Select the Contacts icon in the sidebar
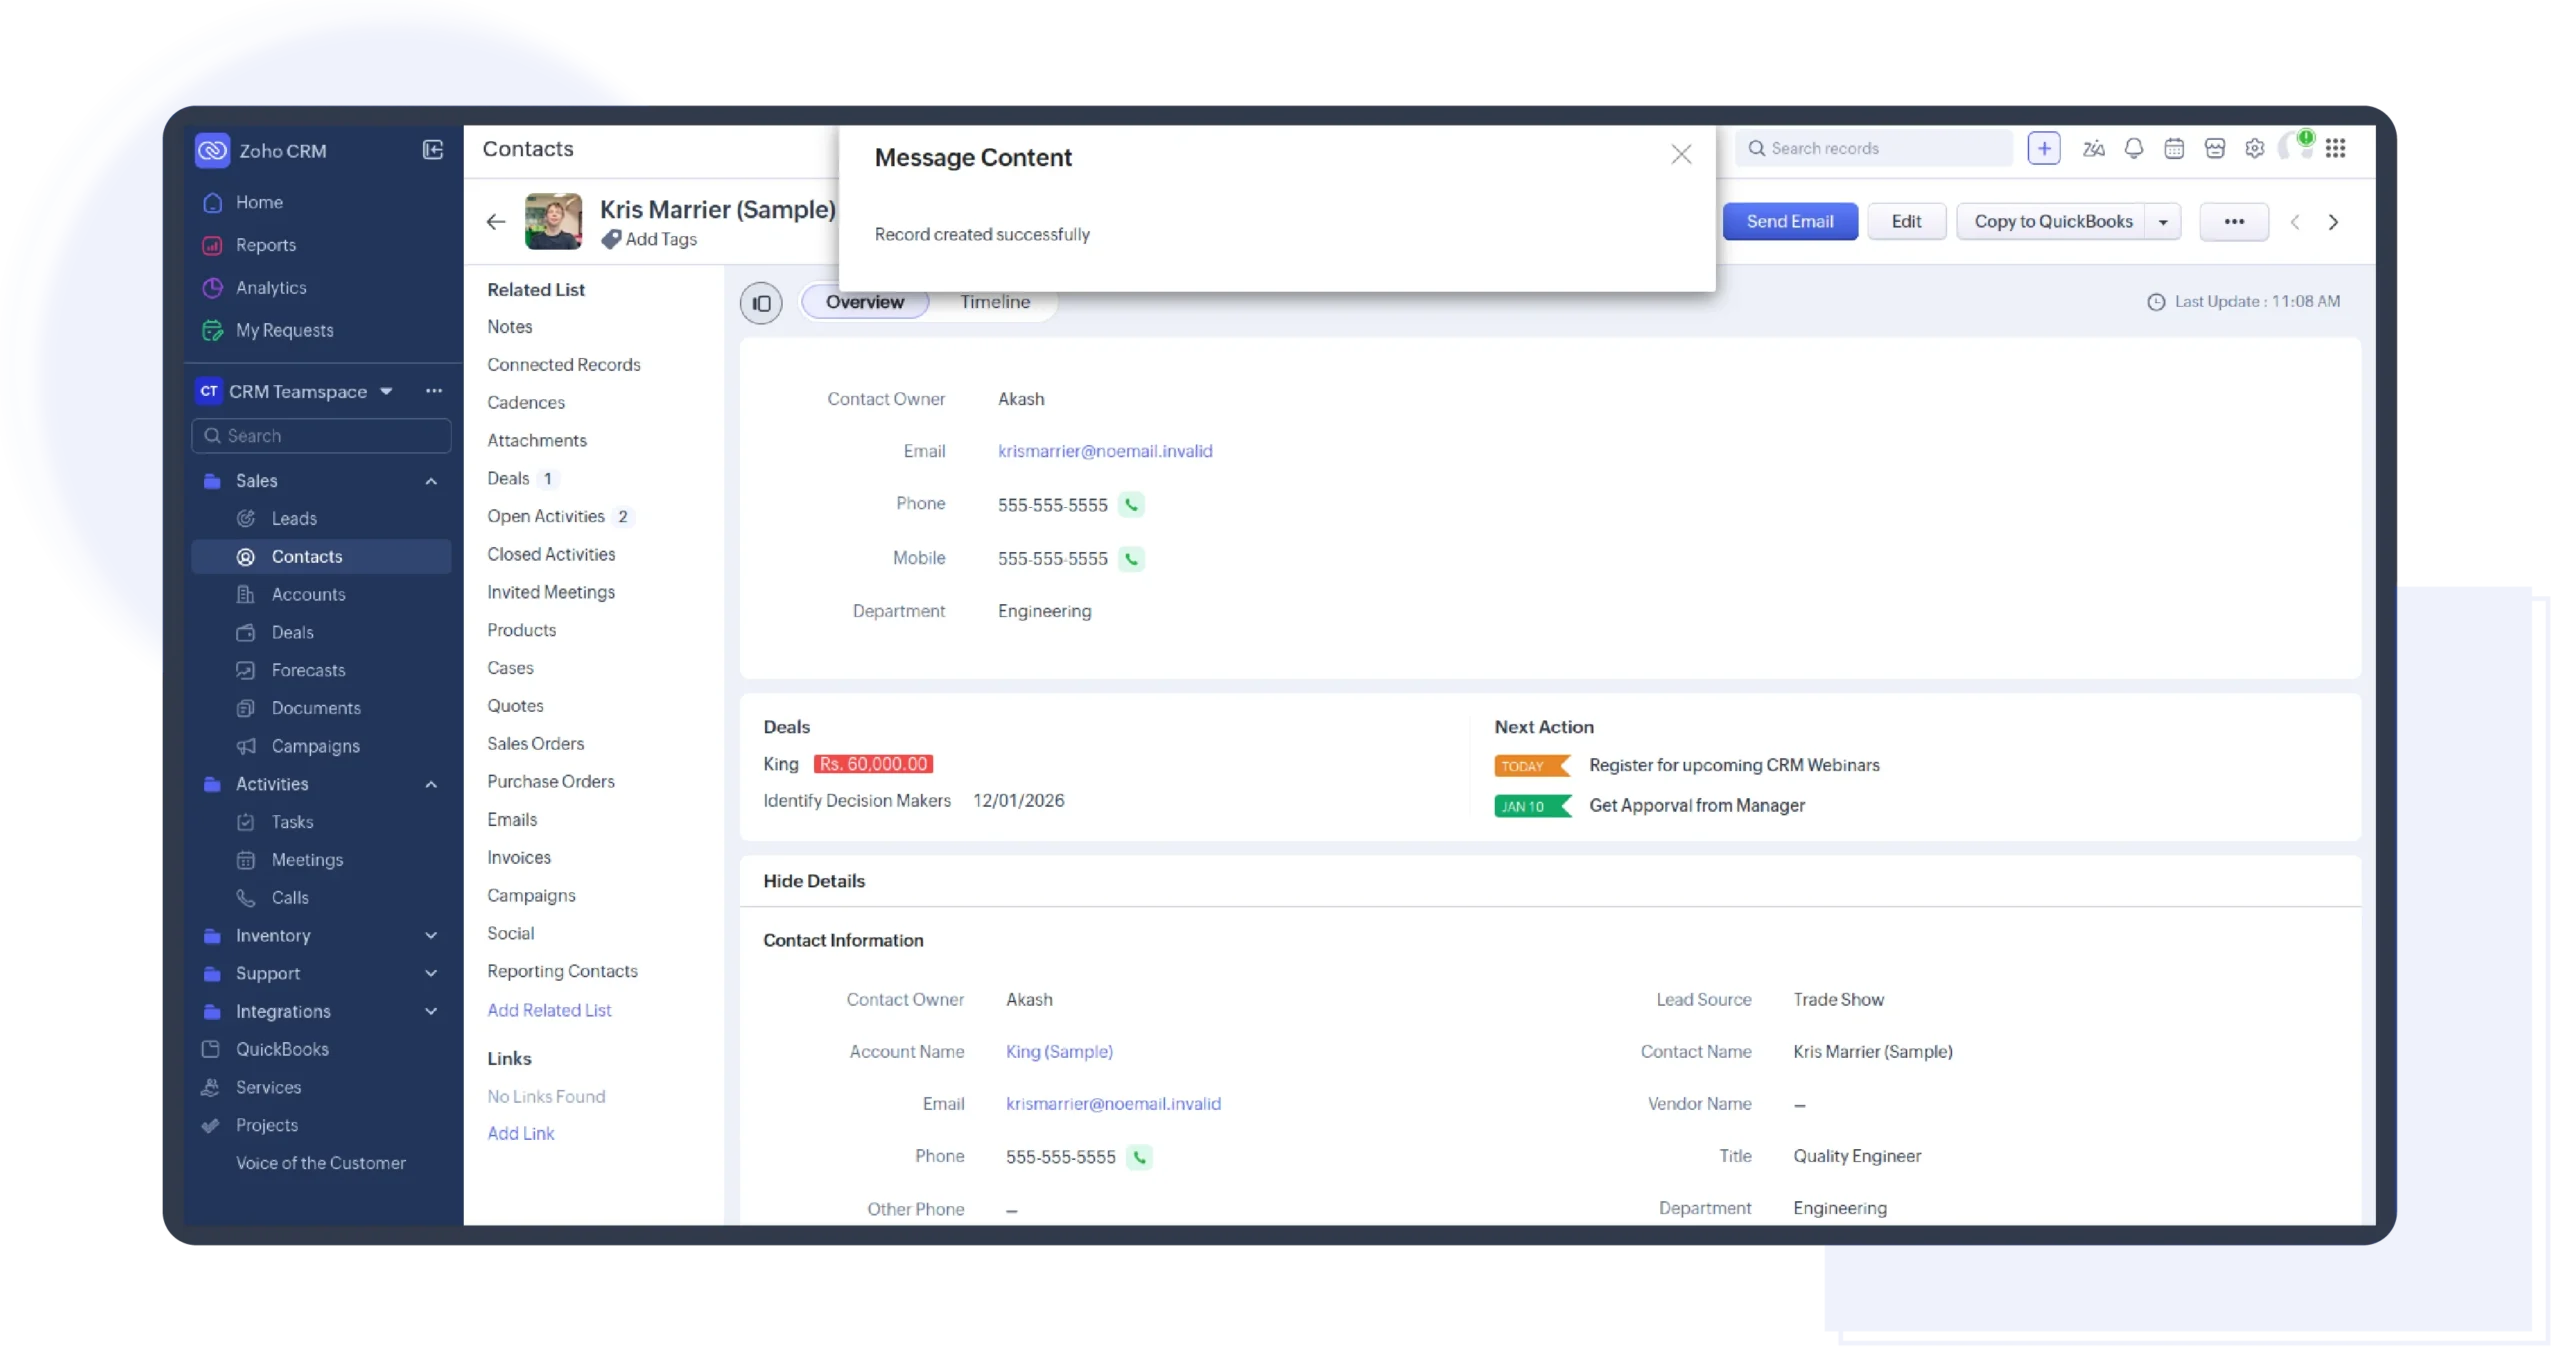2560x1351 pixels. [246, 556]
